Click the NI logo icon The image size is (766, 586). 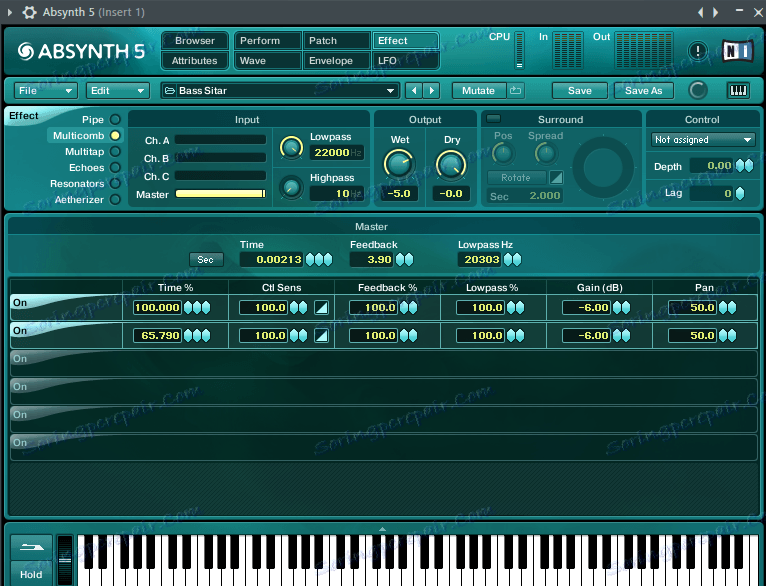[736, 51]
